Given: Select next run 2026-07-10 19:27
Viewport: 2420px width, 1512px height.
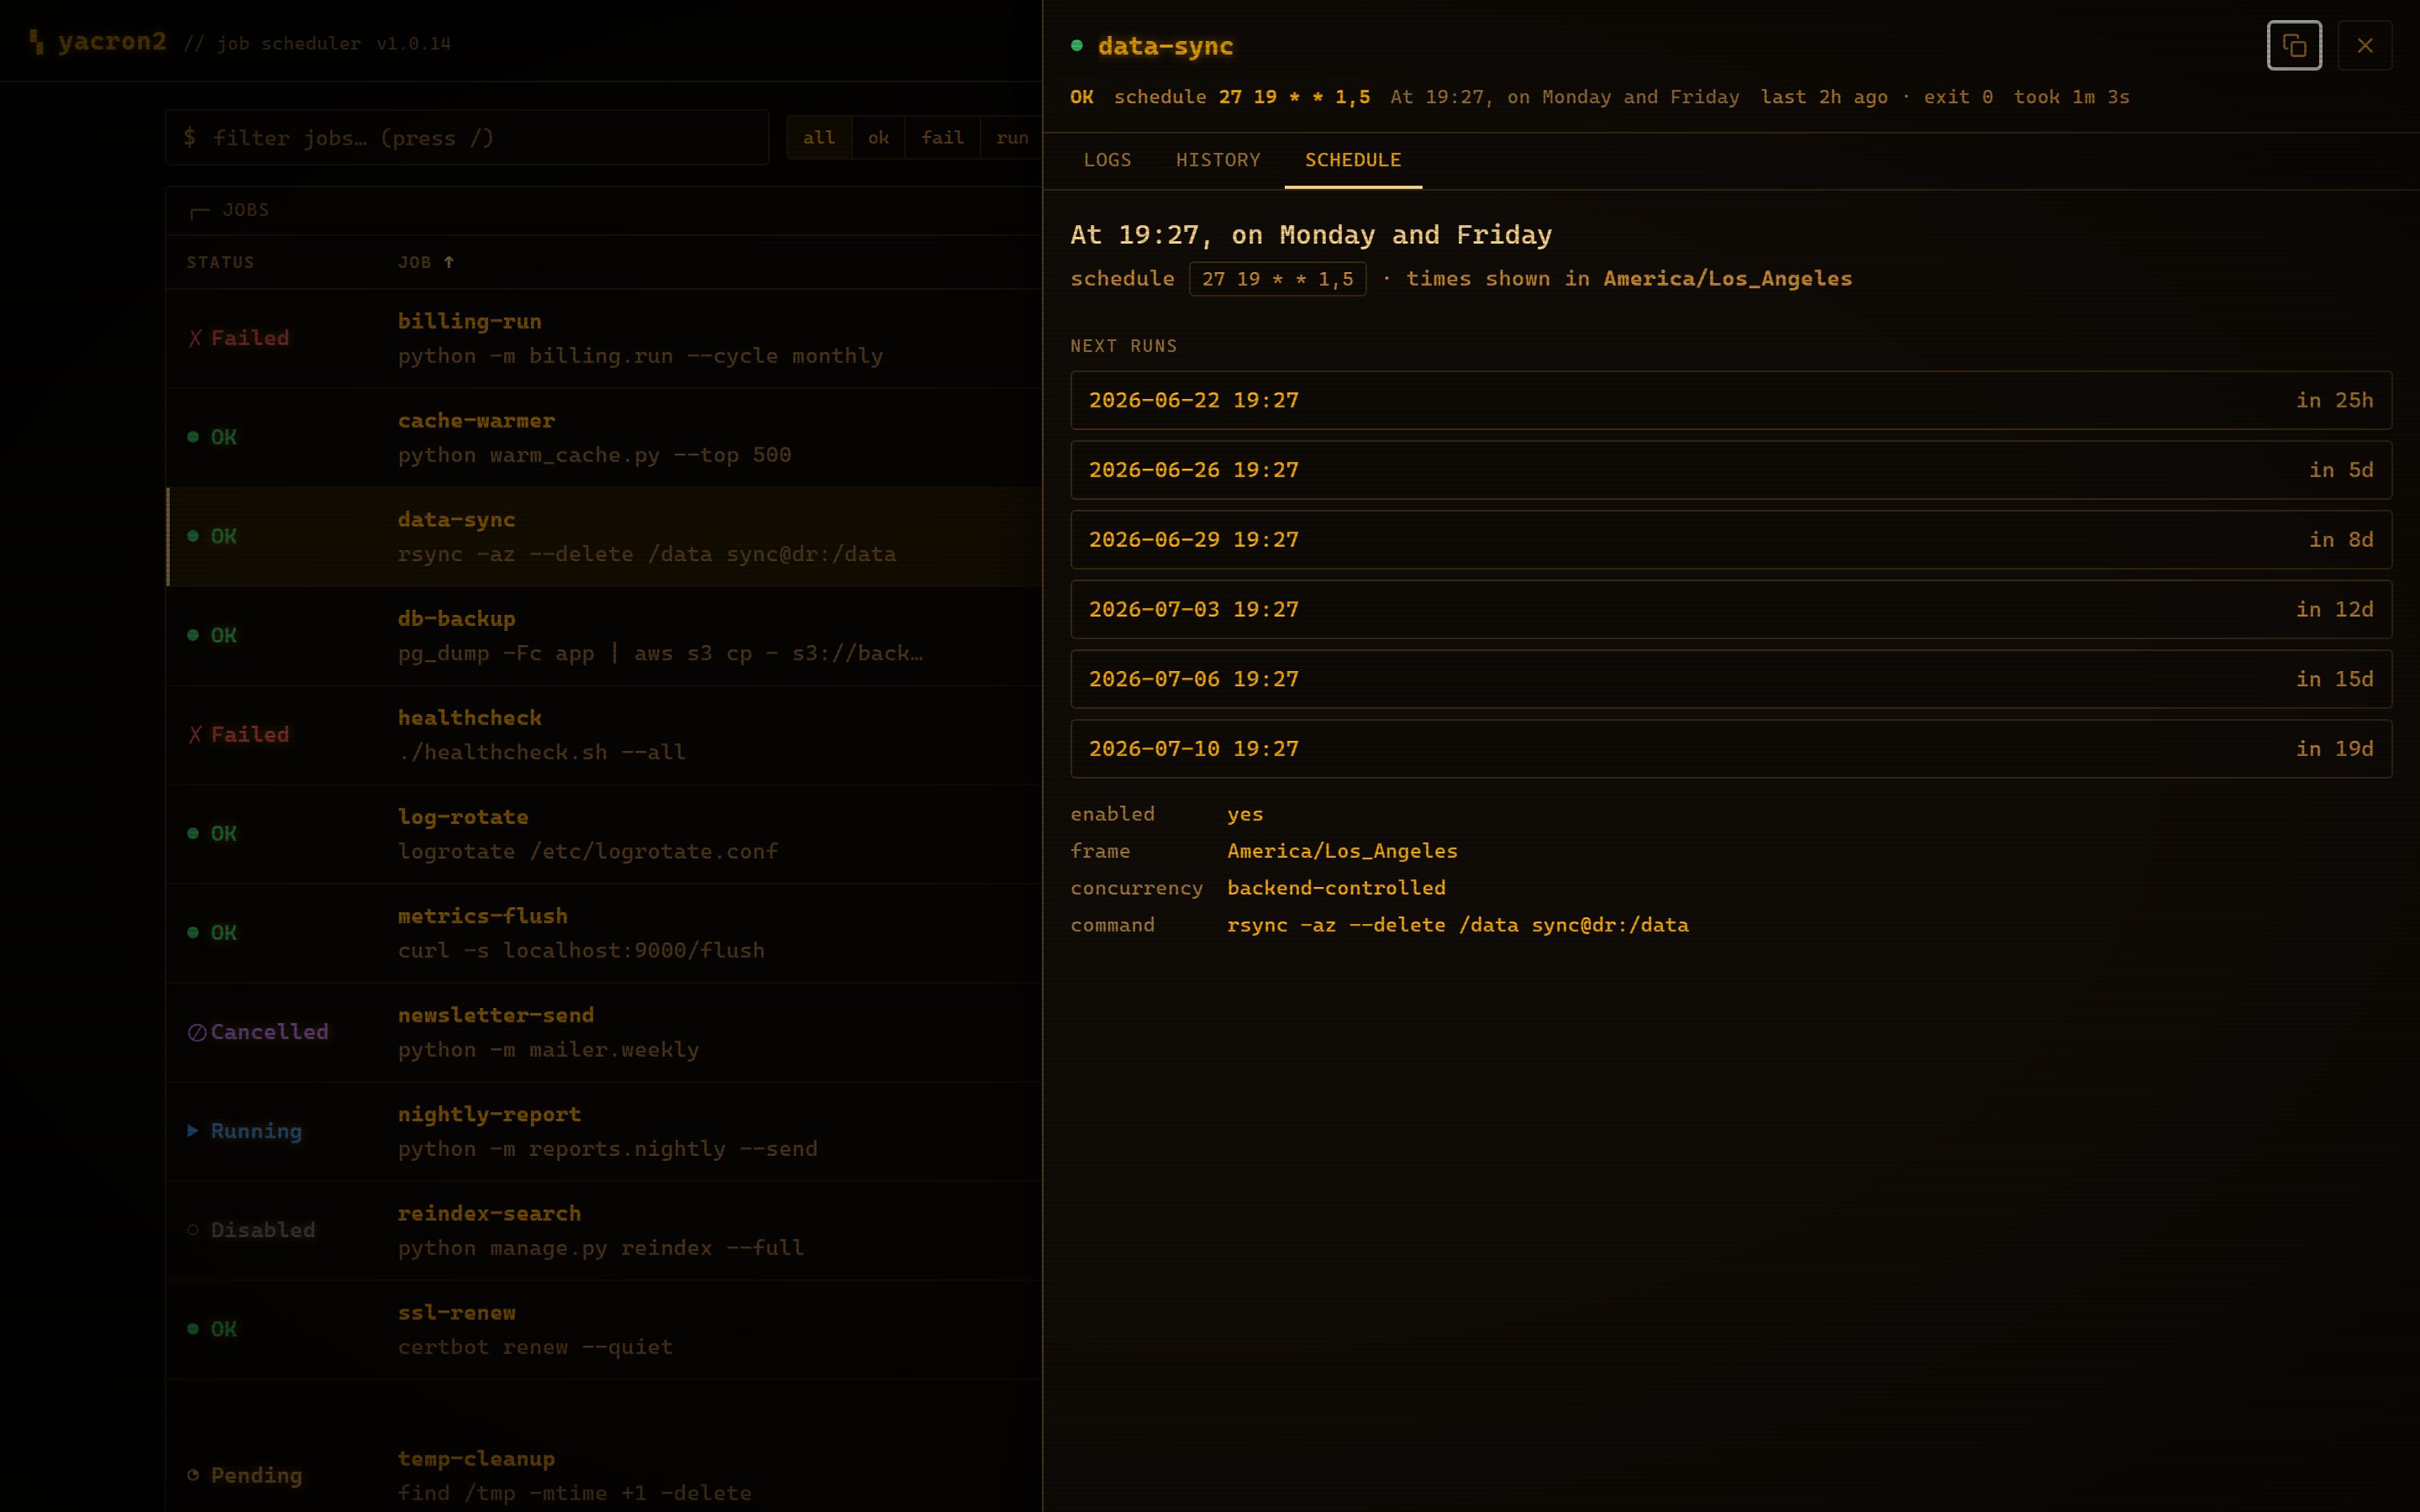Looking at the screenshot, I should 1731,749.
